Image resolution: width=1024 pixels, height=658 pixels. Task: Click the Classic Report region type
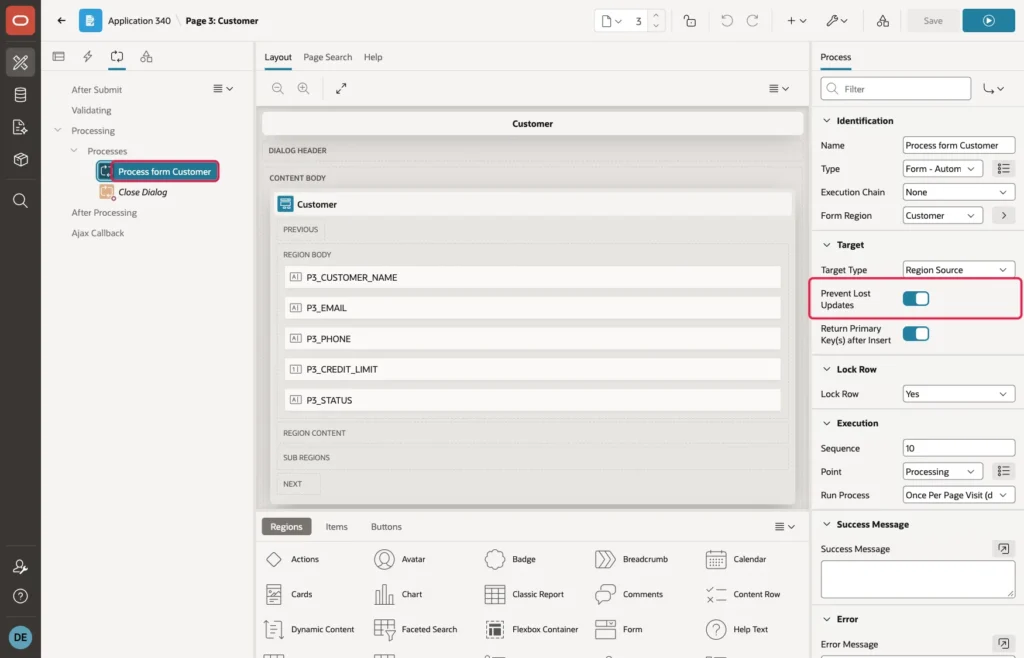524,594
